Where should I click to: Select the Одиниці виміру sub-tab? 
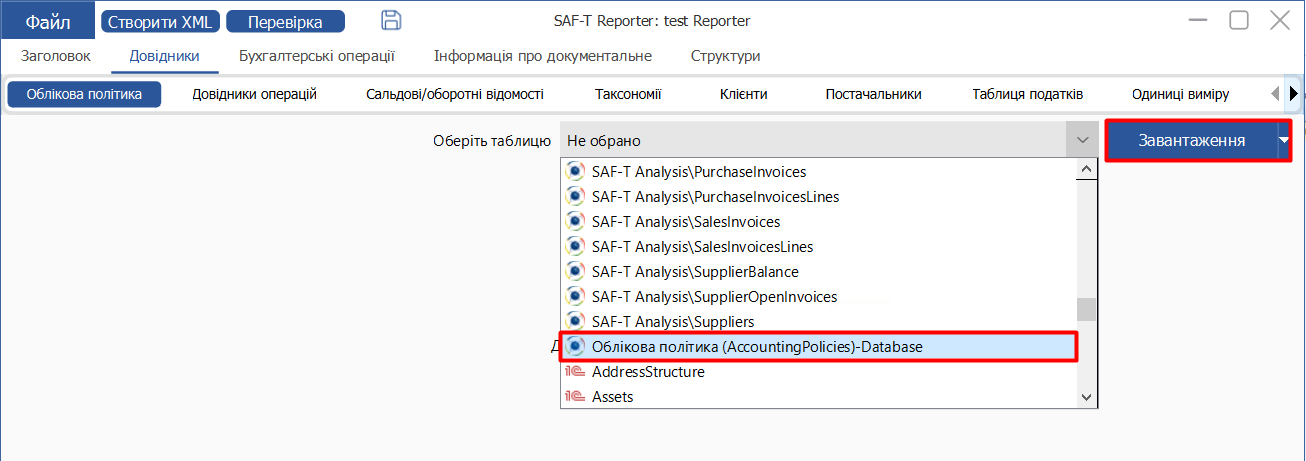click(1180, 94)
